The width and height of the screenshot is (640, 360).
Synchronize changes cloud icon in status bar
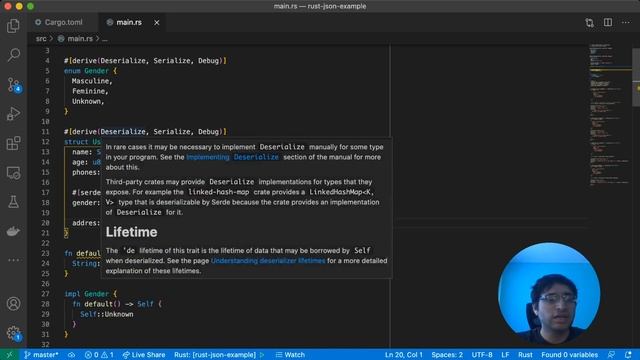coord(71,355)
